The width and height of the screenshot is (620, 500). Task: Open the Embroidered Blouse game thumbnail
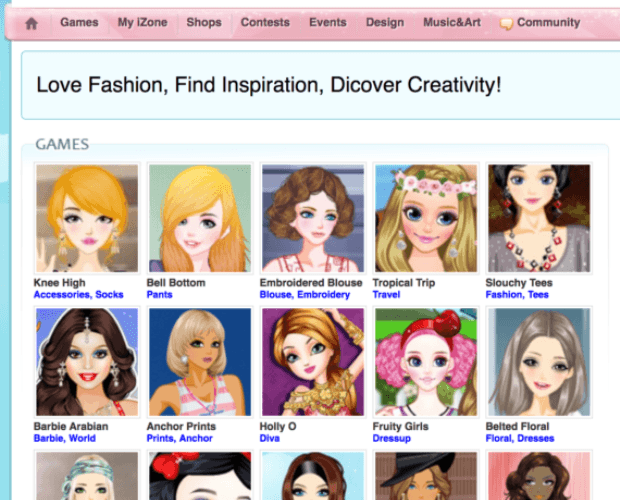pyautogui.click(x=313, y=218)
